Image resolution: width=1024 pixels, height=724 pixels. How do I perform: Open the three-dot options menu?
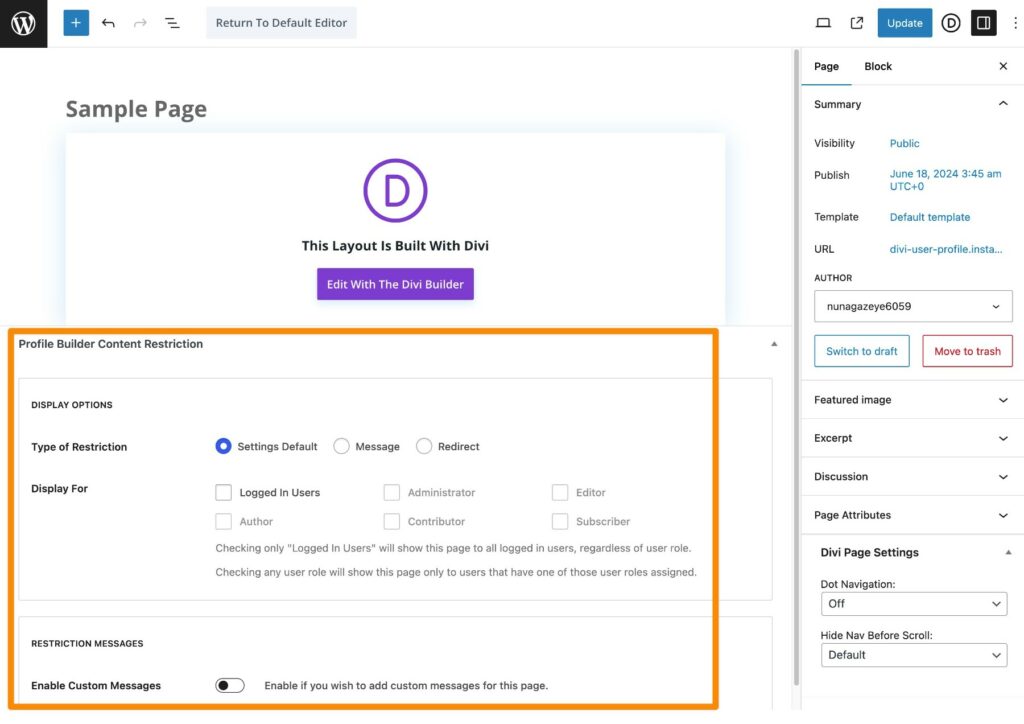tap(1015, 23)
